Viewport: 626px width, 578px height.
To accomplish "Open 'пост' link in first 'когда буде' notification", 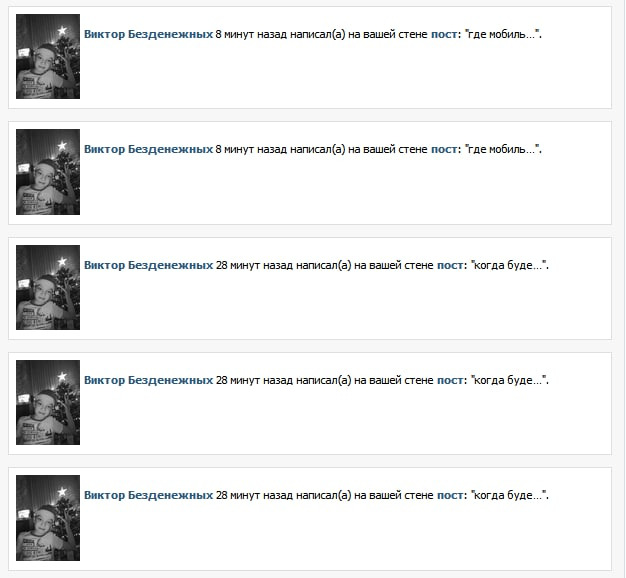I will (x=450, y=265).
